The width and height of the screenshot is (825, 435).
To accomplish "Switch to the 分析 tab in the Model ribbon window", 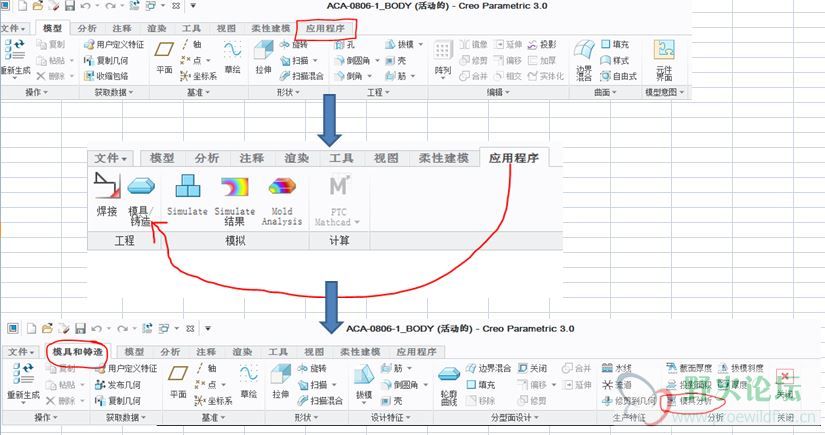I will pyautogui.click(x=87, y=28).
